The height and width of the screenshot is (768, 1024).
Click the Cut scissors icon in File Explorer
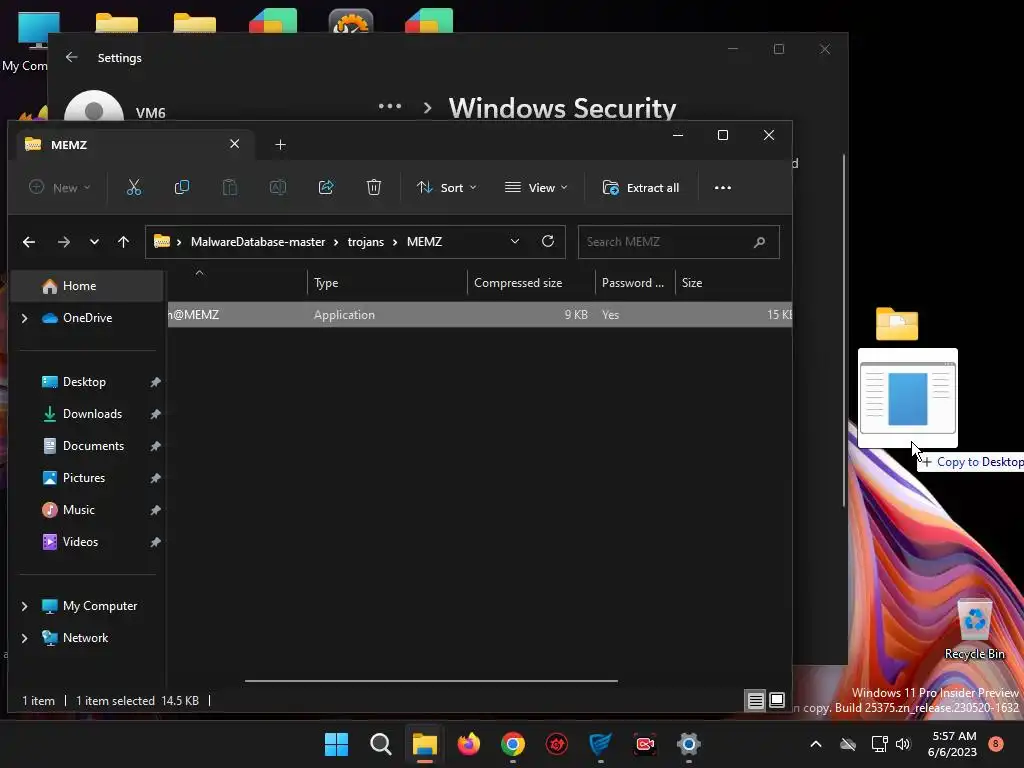[x=134, y=187]
